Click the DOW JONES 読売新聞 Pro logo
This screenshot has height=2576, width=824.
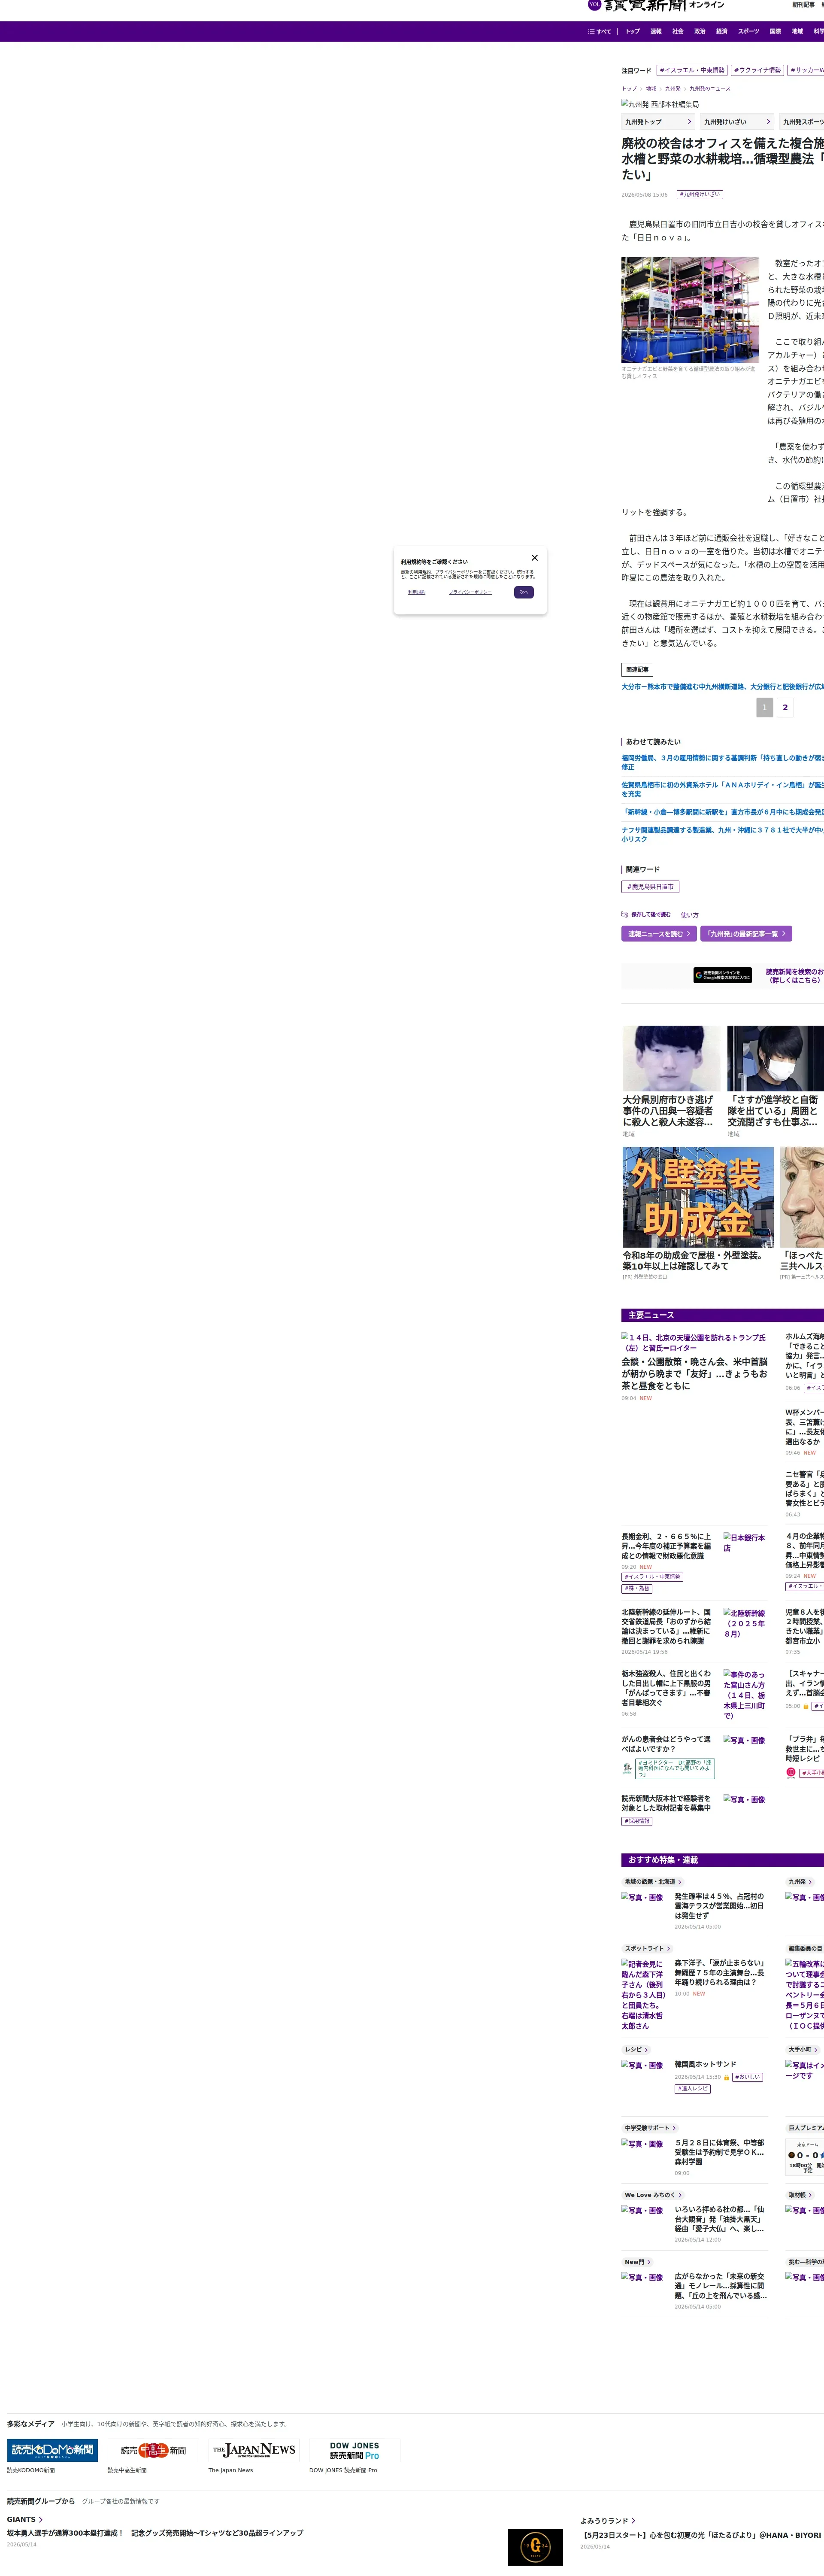click(x=355, y=2450)
